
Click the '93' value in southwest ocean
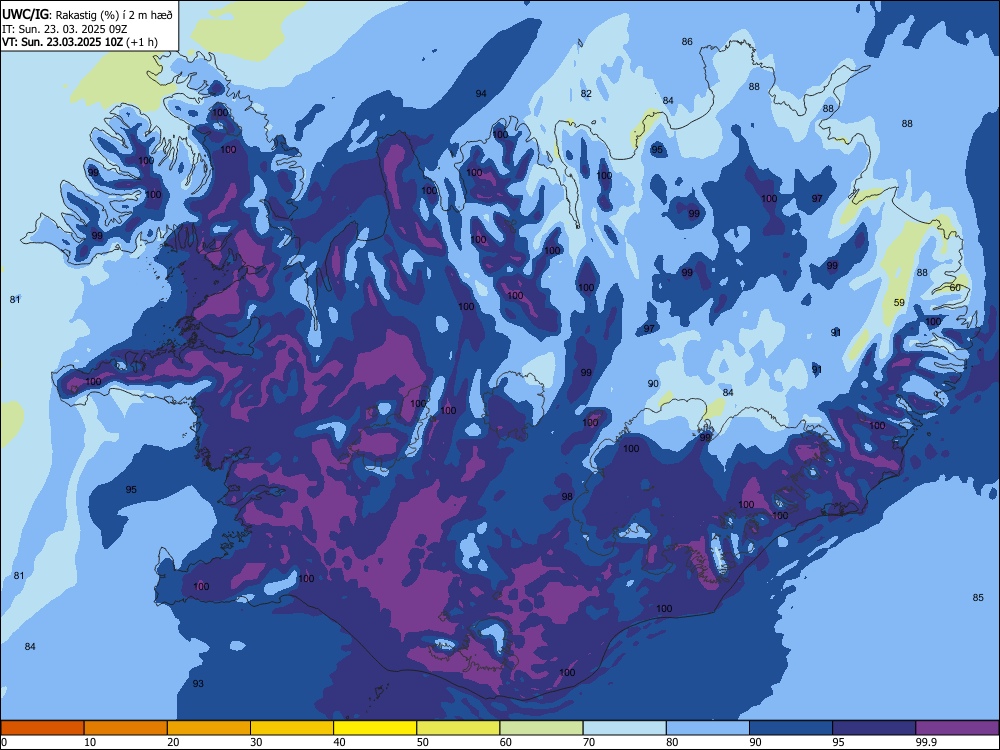point(198,683)
